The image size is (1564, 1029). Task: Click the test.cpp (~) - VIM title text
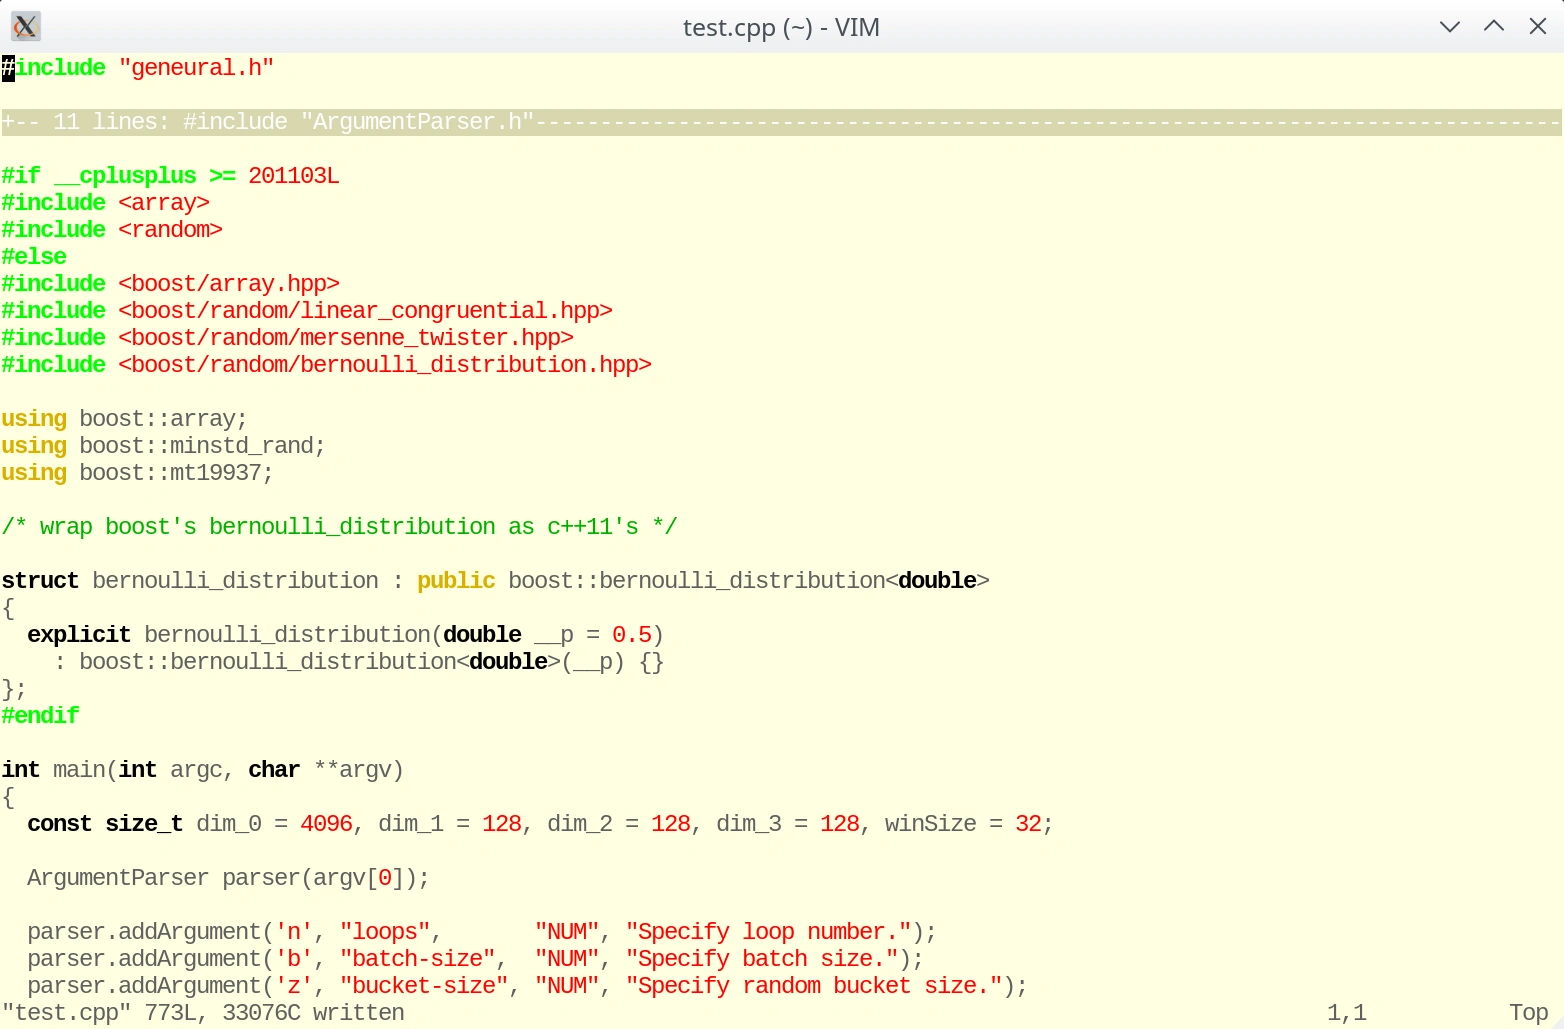click(x=781, y=27)
